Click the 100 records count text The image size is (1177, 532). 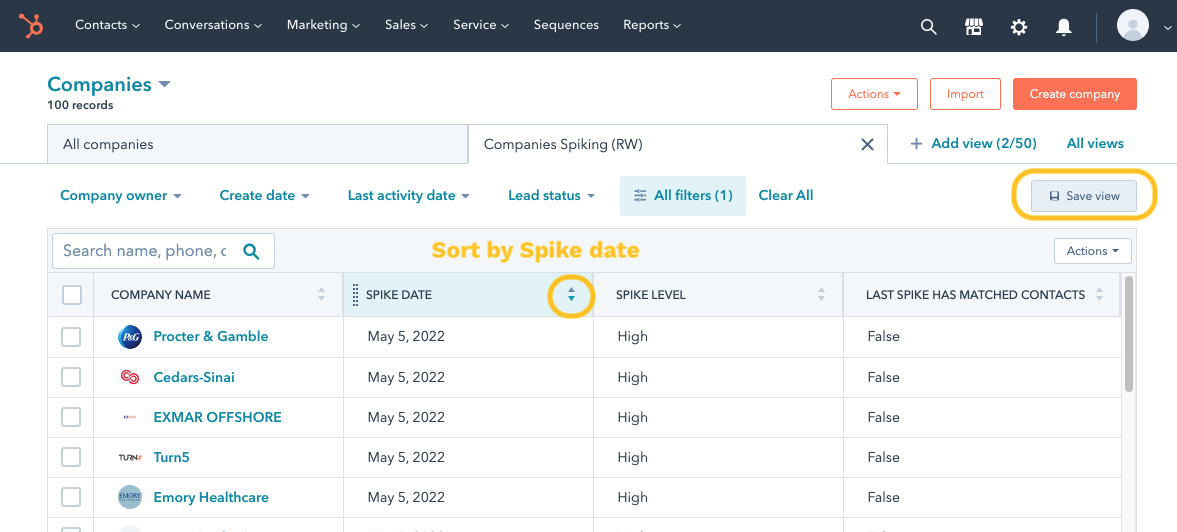(x=80, y=106)
